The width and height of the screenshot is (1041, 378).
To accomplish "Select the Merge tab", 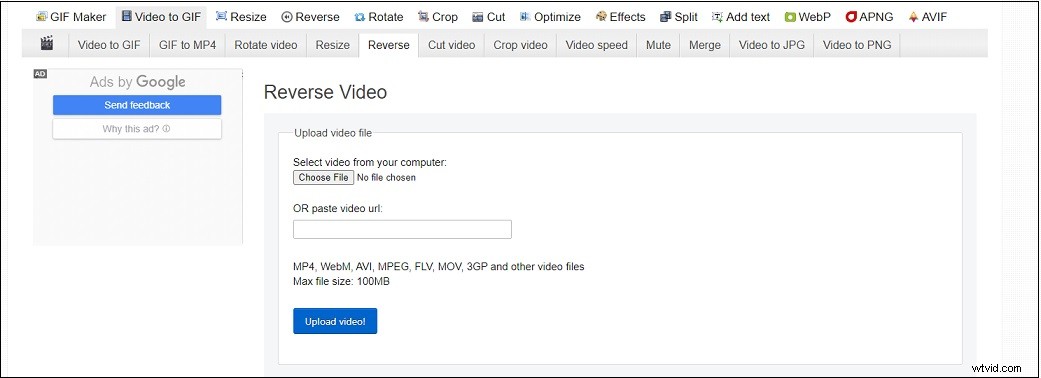I will tap(704, 45).
